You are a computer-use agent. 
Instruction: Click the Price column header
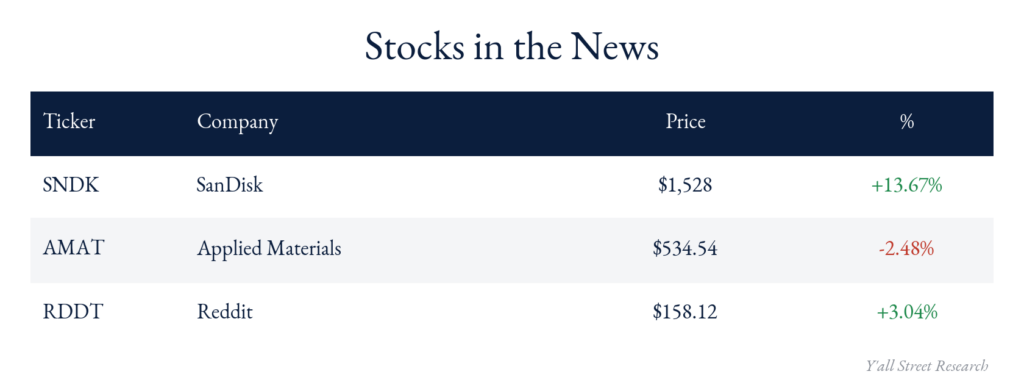686,121
